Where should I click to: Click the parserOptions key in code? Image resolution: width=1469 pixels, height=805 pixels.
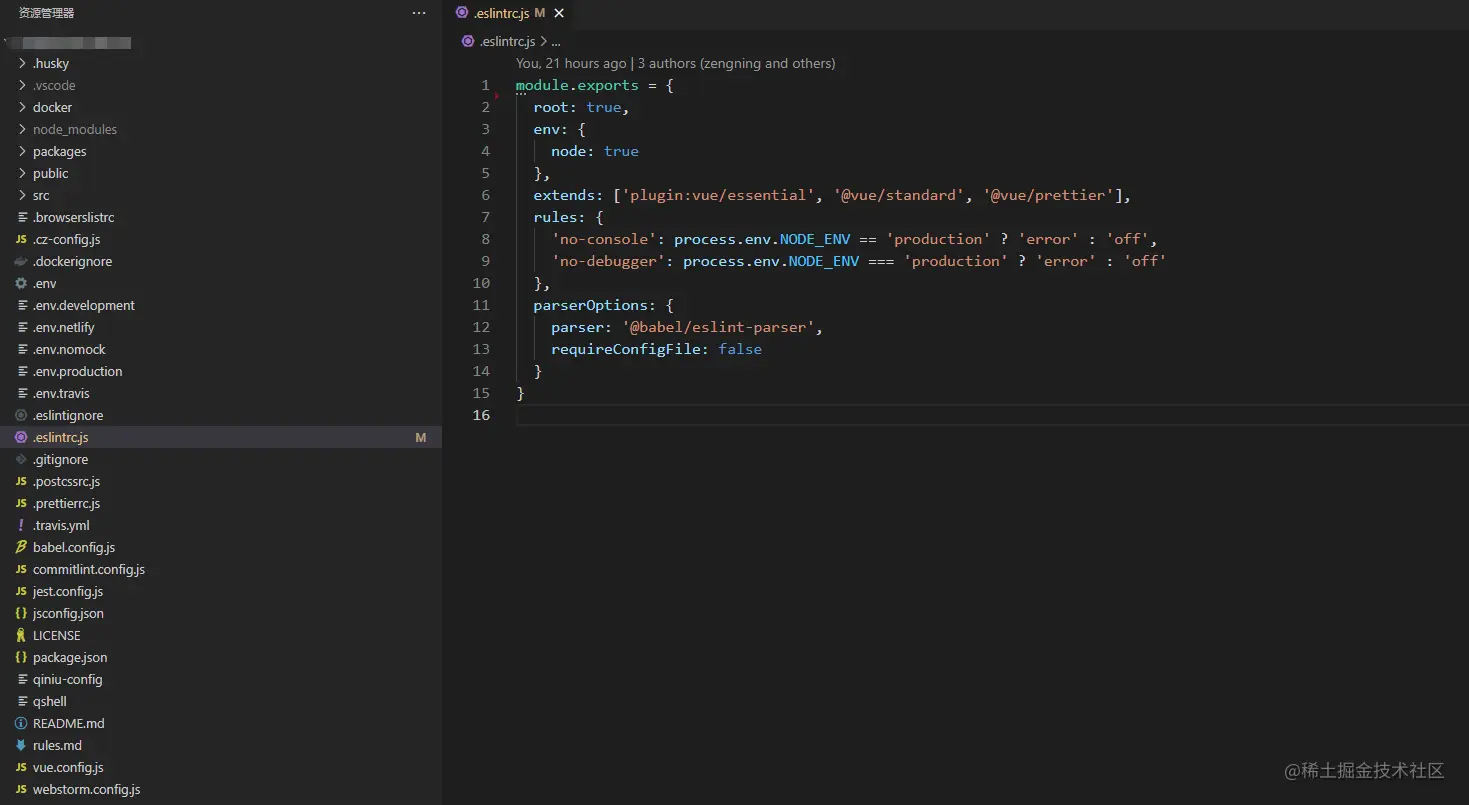point(591,305)
